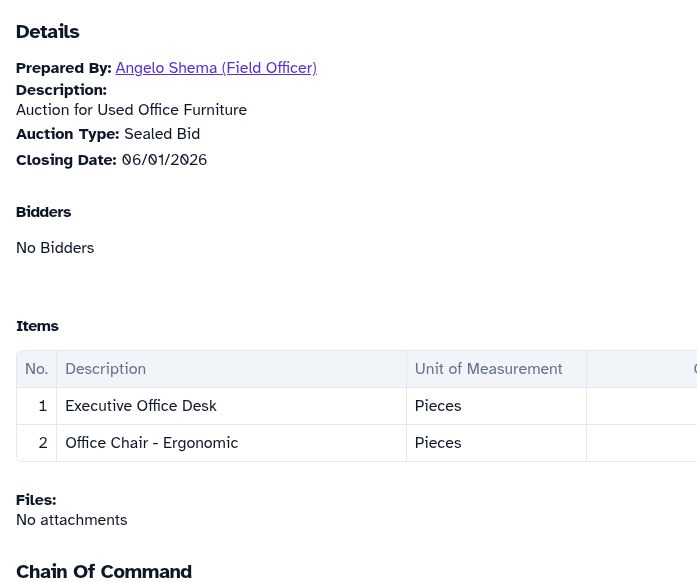The image size is (697, 582).
Task: Click Pieces in the Executive Office Desk row
Action: point(438,406)
